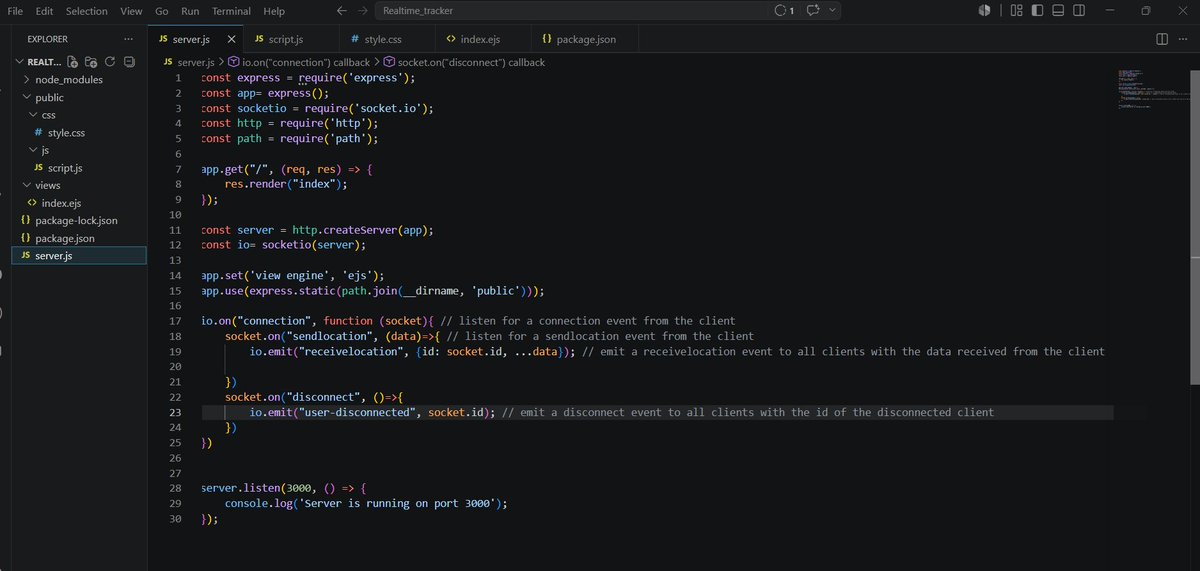Open the File menu
Screen dimensions: 1200x571
[x=15, y=11]
